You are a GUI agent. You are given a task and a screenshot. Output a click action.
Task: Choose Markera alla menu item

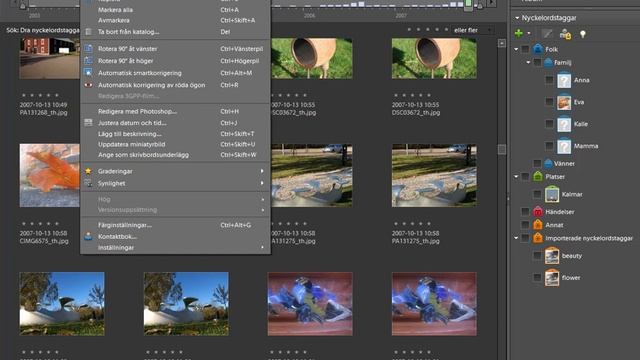(x=176, y=9)
